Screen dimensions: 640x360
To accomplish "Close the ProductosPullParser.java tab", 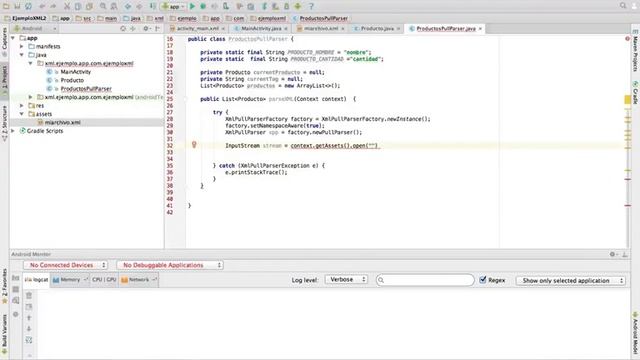I will click(x=480, y=29).
